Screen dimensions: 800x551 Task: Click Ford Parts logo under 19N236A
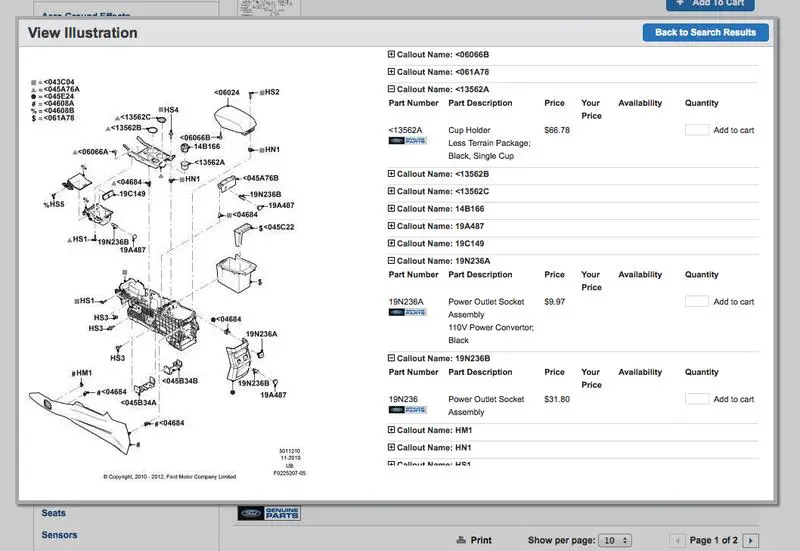pyautogui.click(x=407, y=312)
